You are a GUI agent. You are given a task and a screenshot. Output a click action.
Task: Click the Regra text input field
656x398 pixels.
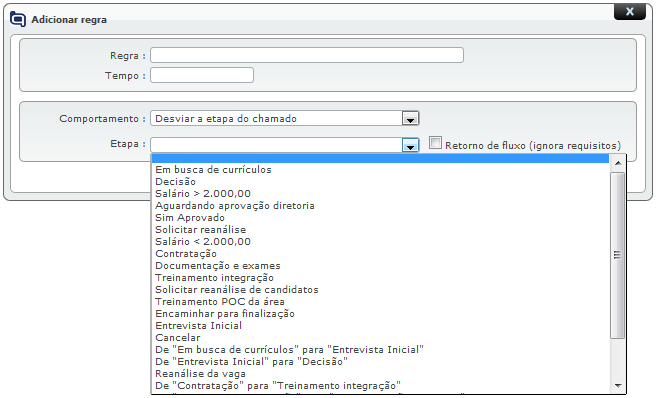307,55
